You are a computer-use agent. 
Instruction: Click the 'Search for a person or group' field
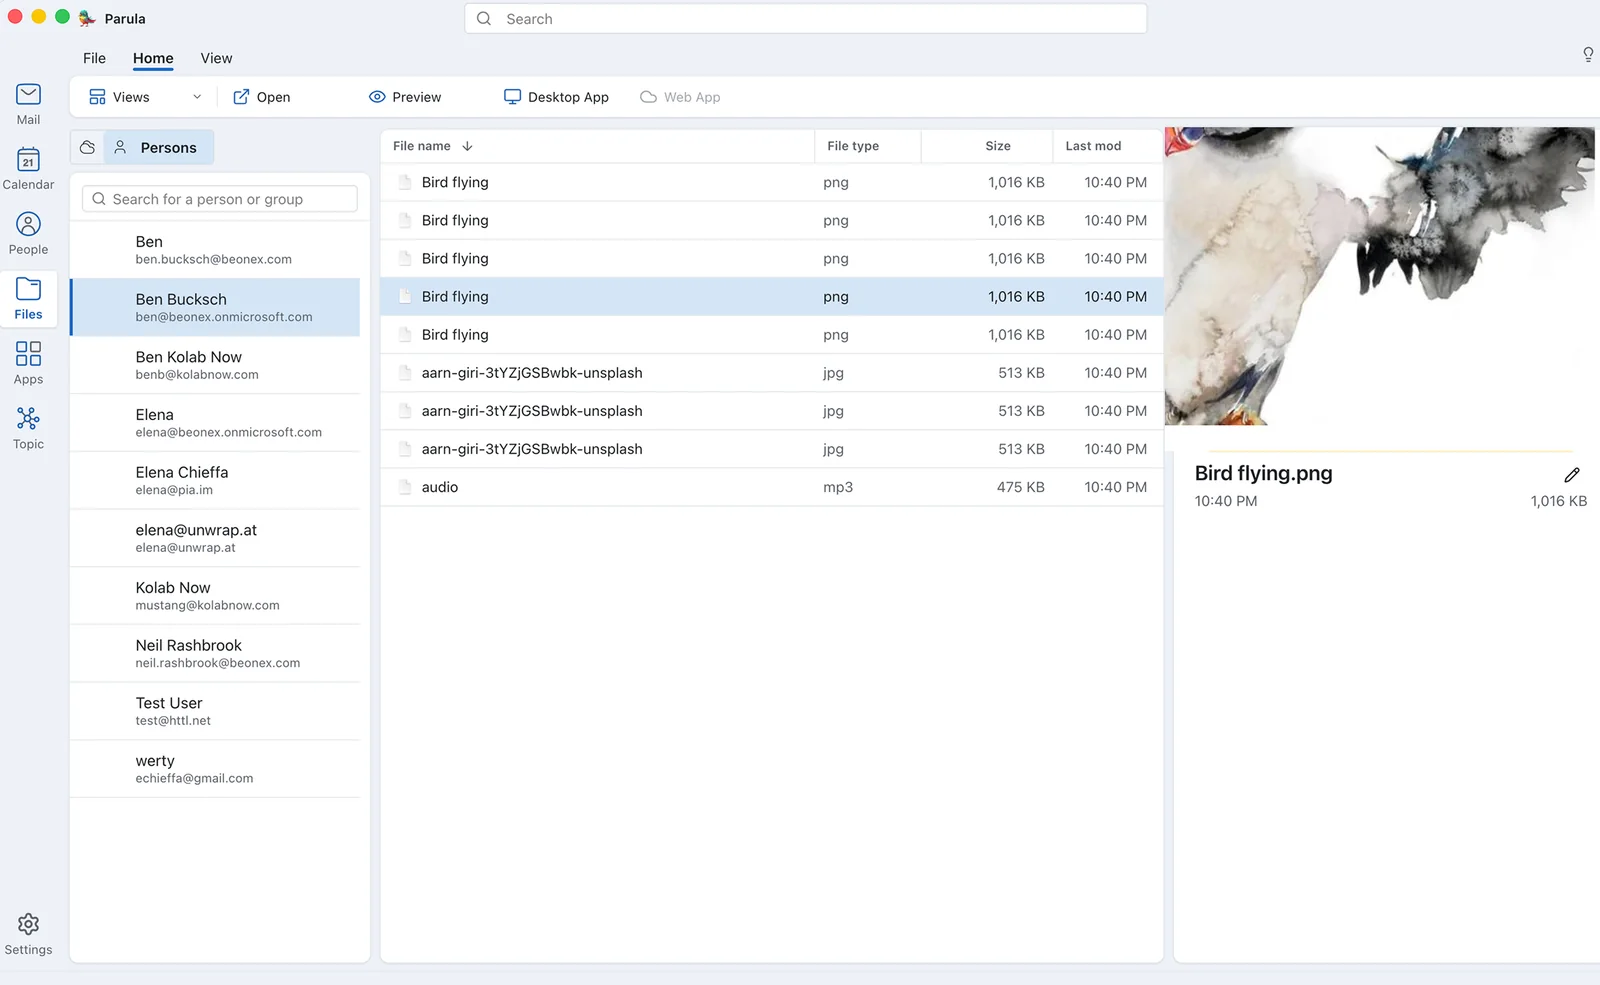coord(220,199)
